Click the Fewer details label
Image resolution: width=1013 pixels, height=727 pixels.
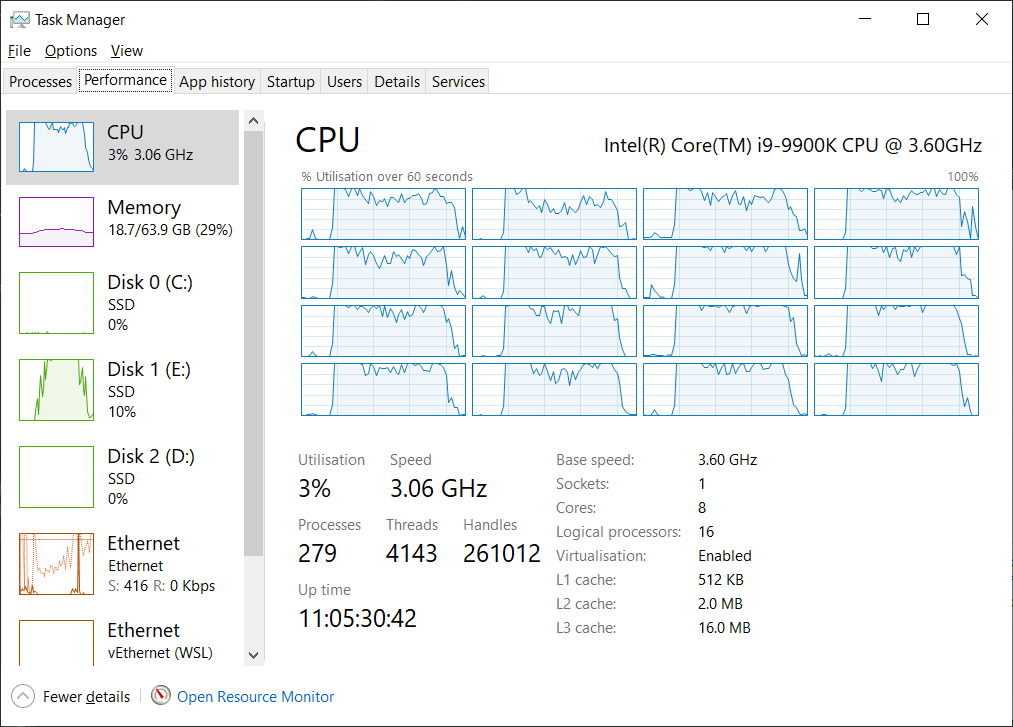click(x=87, y=697)
